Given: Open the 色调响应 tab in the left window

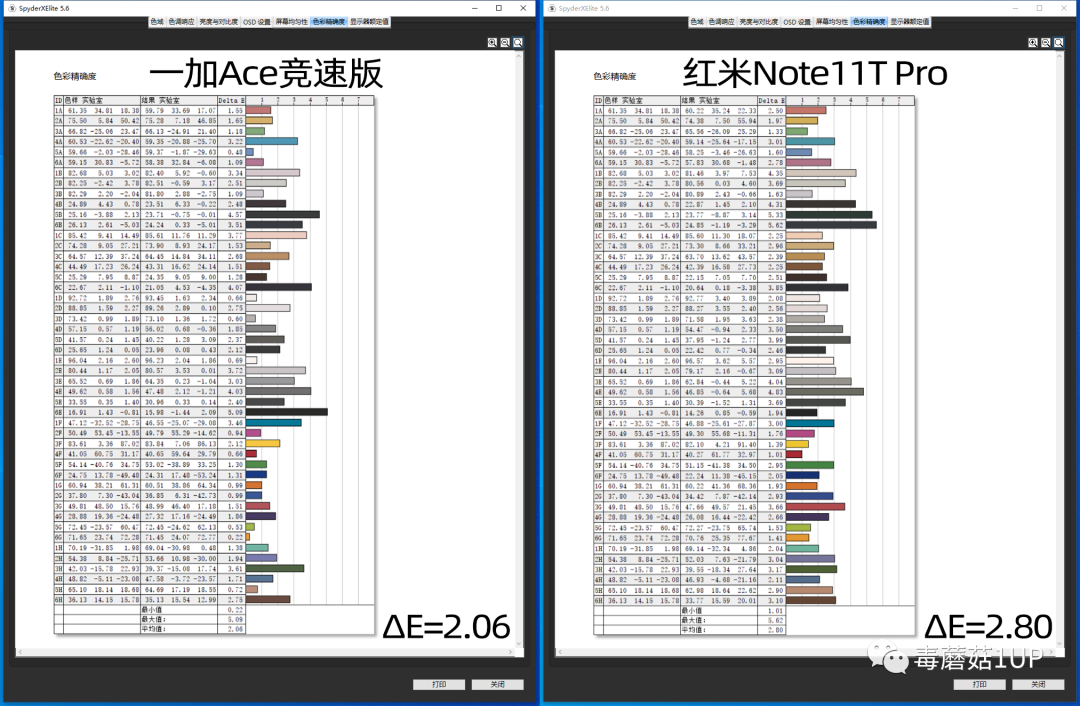Looking at the screenshot, I should click(x=181, y=22).
